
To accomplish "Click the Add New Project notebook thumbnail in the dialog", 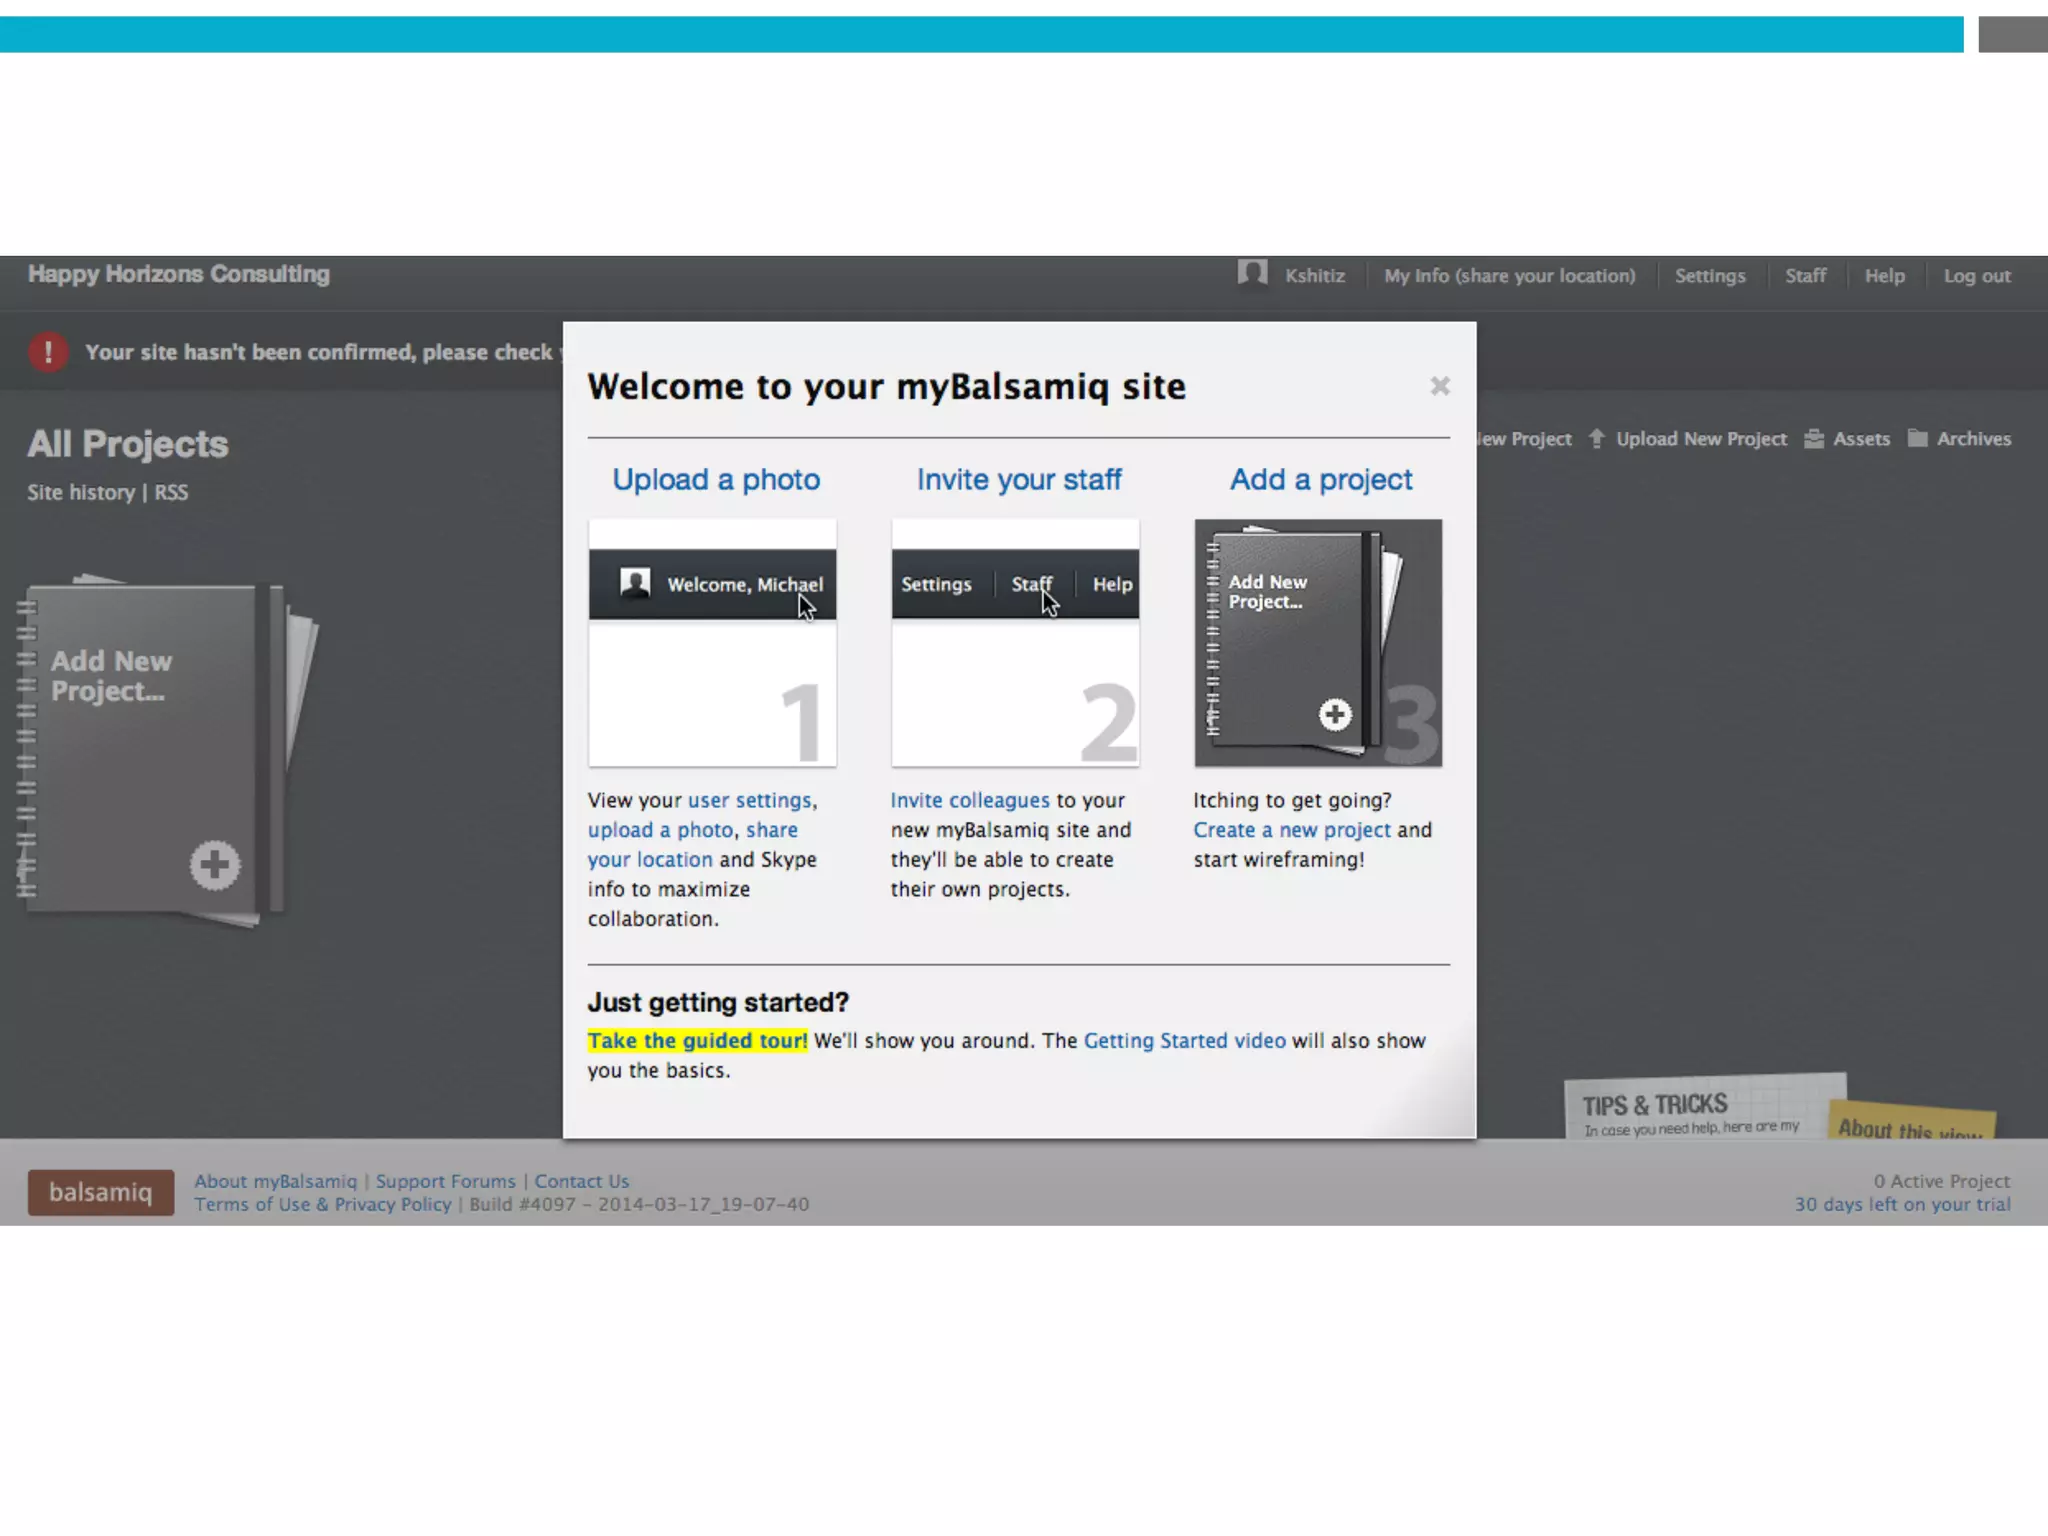I will point(1317,643).
